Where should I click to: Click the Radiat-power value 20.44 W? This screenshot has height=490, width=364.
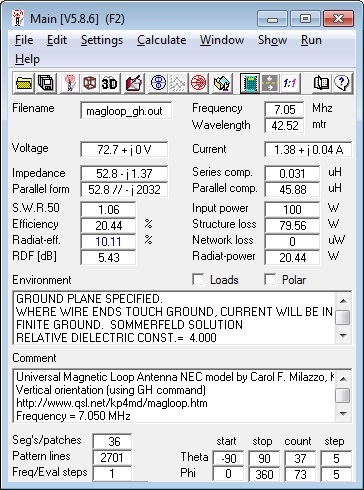[292, 257]
